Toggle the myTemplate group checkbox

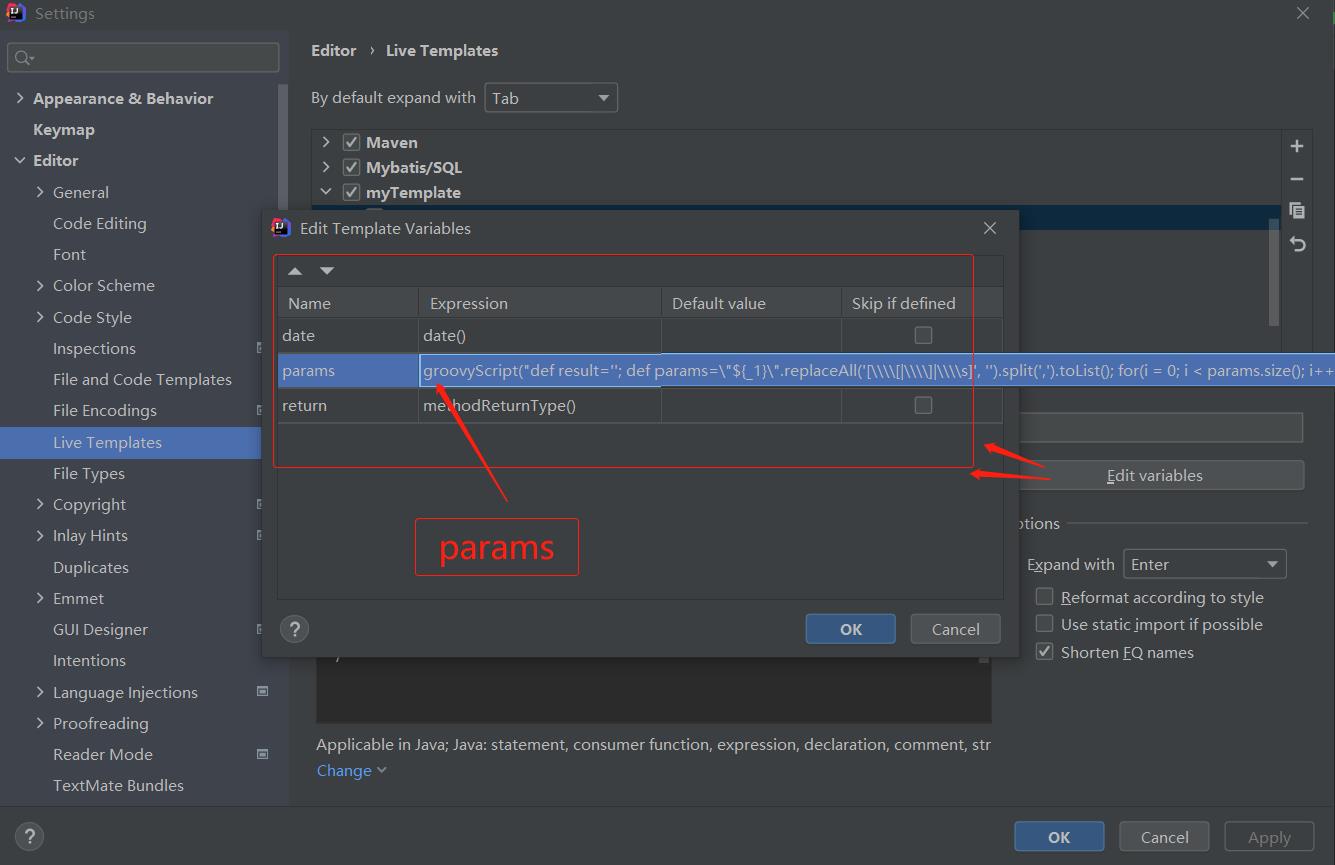pyautogui.click(x=351, y=192)
